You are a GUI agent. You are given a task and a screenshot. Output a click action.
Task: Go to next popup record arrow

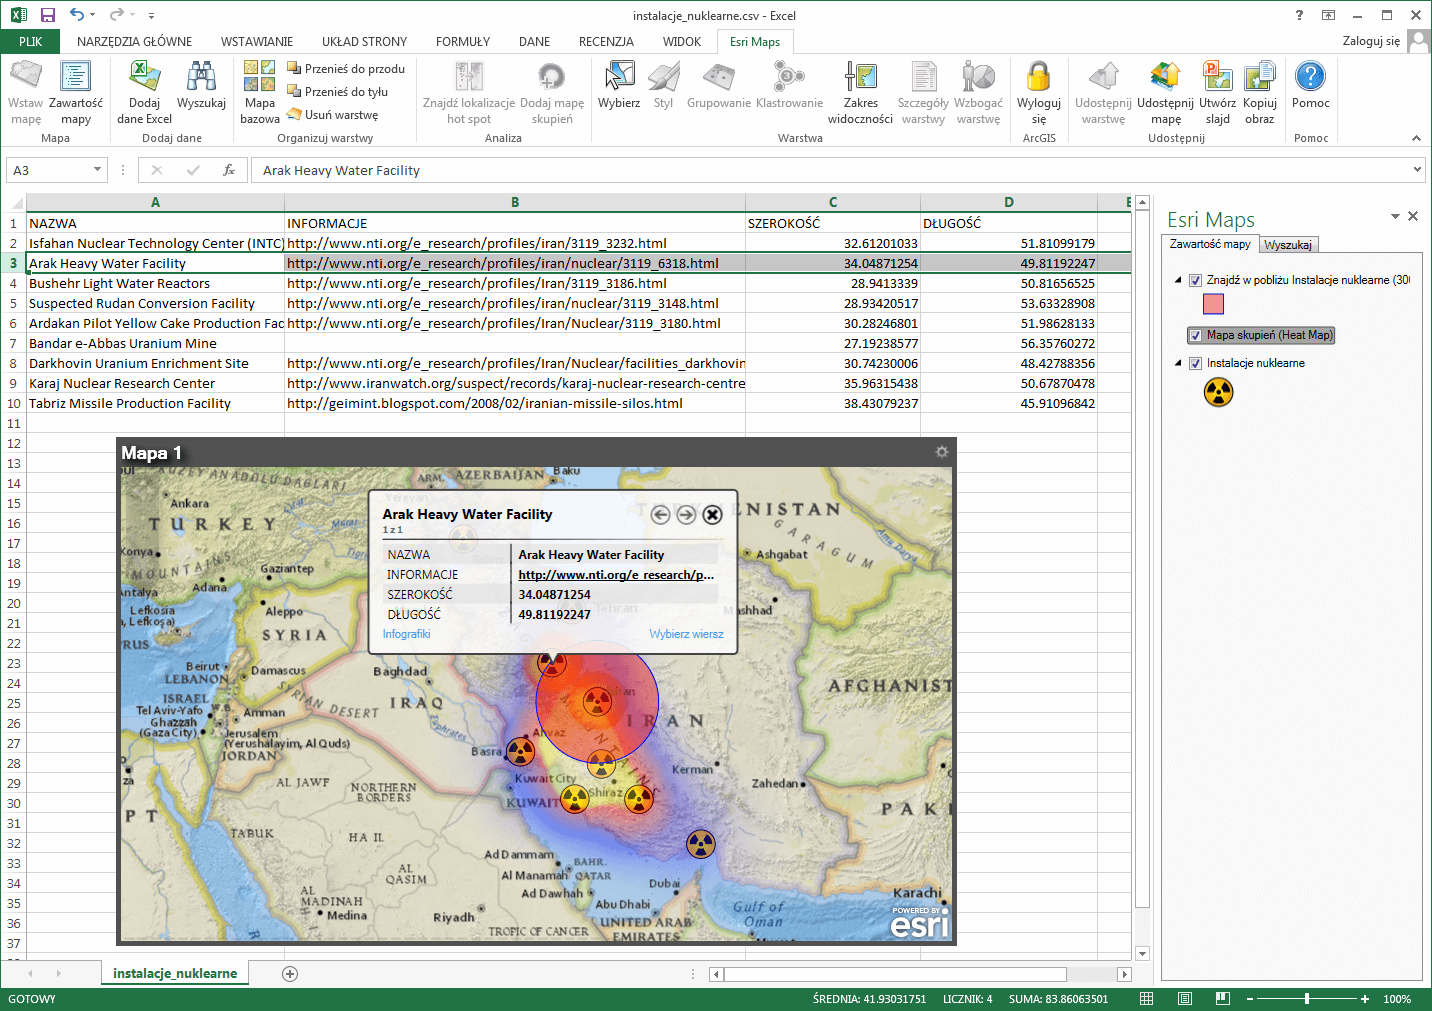pos(686,514)
